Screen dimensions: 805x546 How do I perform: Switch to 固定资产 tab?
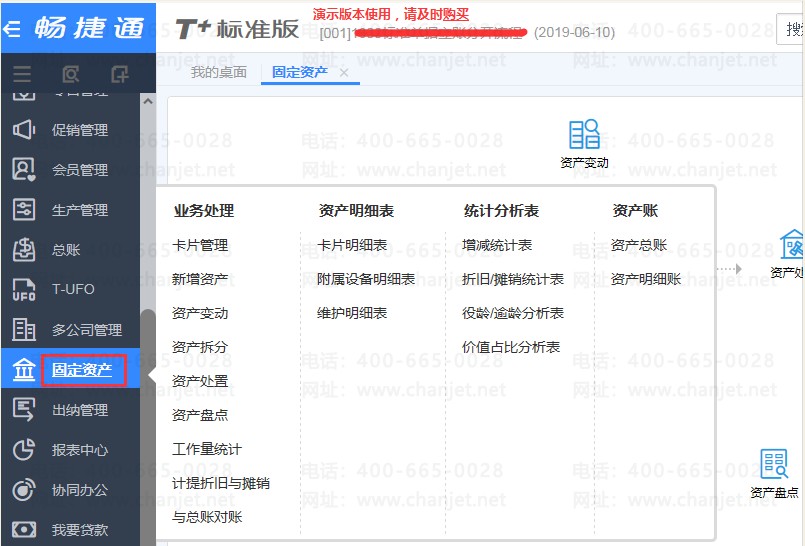pyautogui.click(x=300, y=72)
